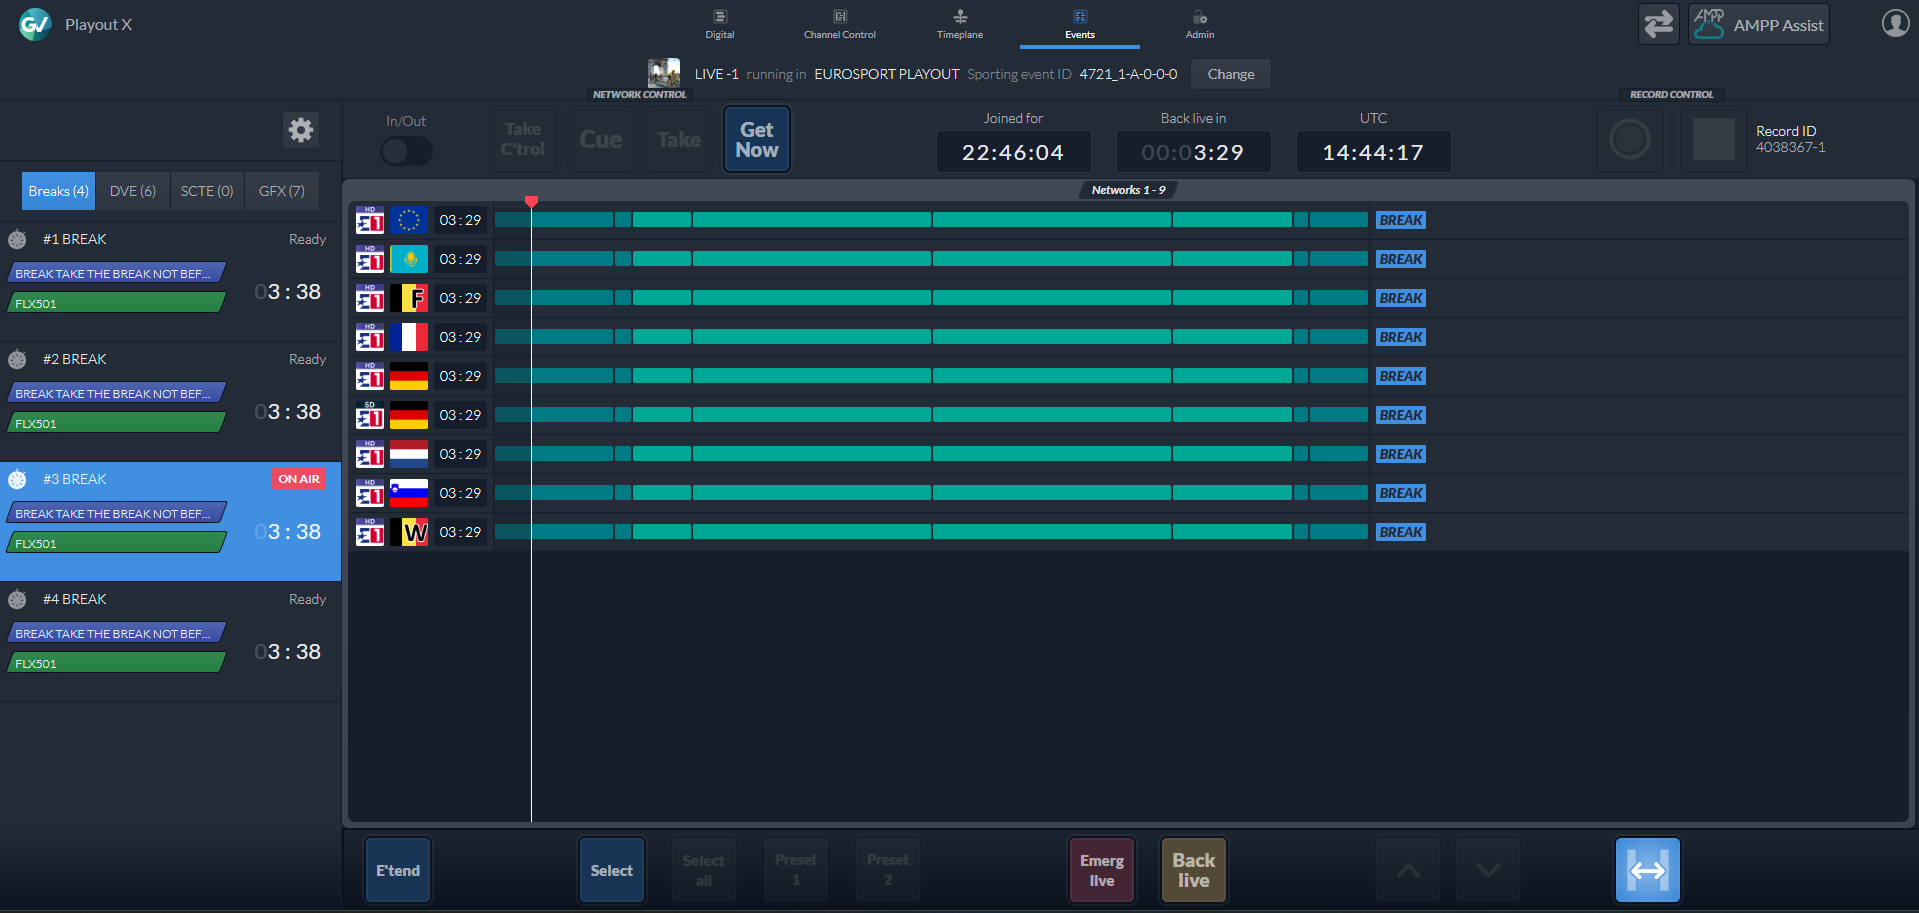Open Channel Control from top navigation

[840, 24]
